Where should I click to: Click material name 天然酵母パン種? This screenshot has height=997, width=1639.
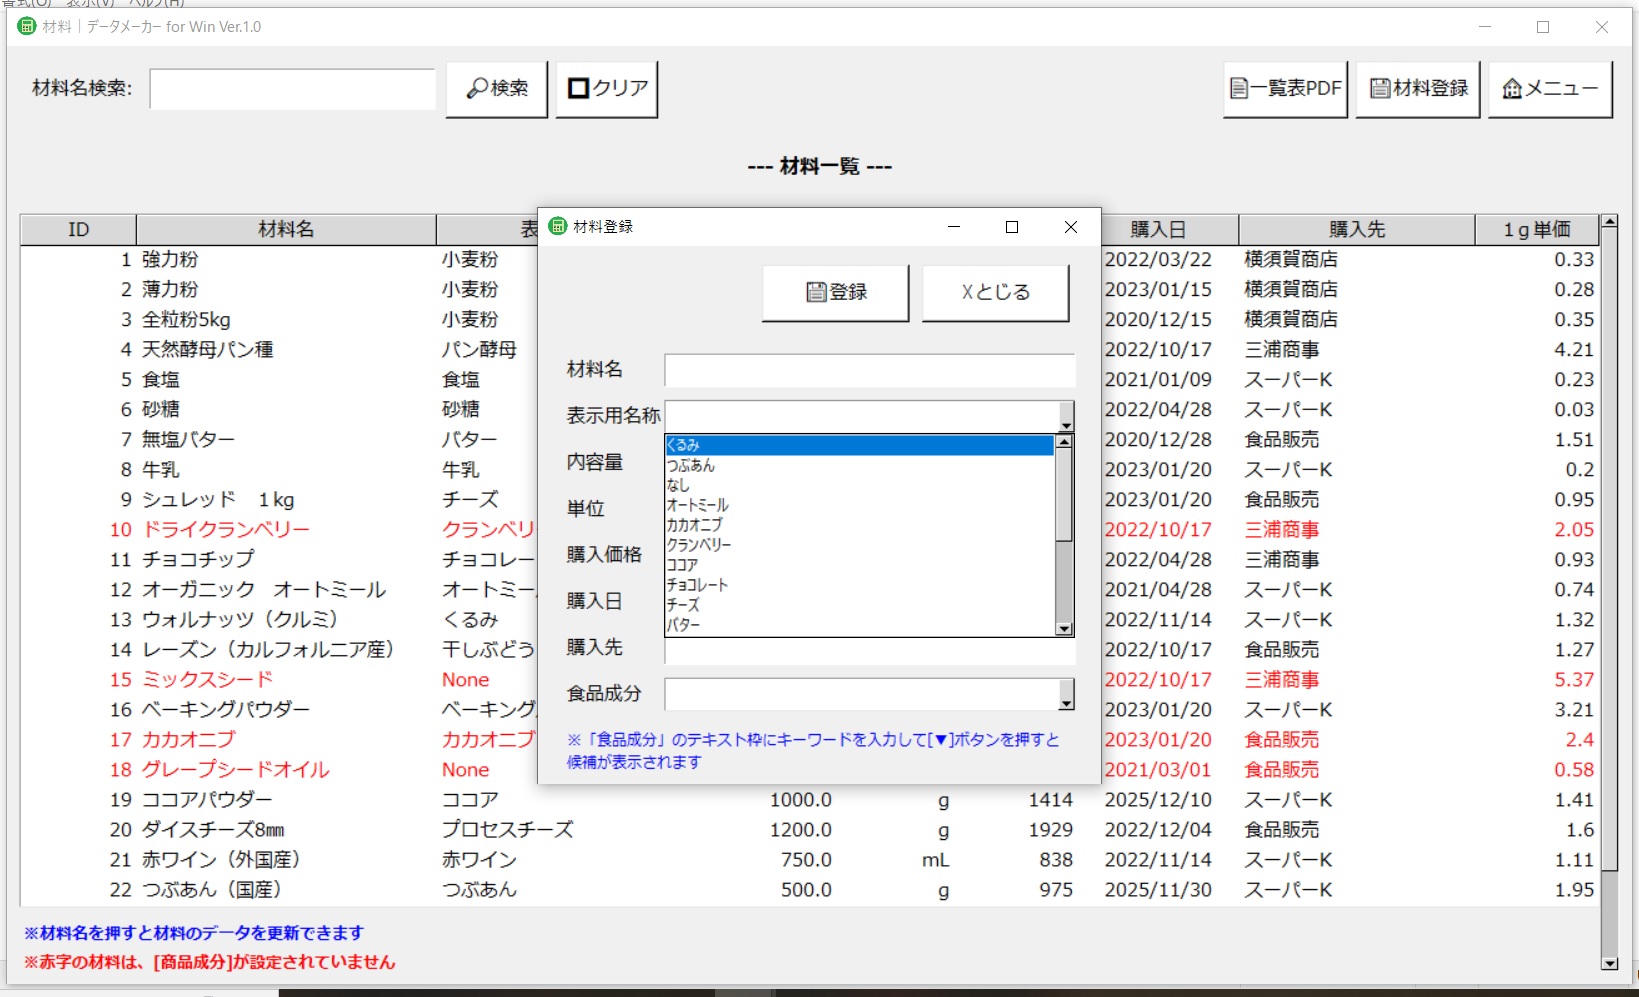(x=207, y=350)
